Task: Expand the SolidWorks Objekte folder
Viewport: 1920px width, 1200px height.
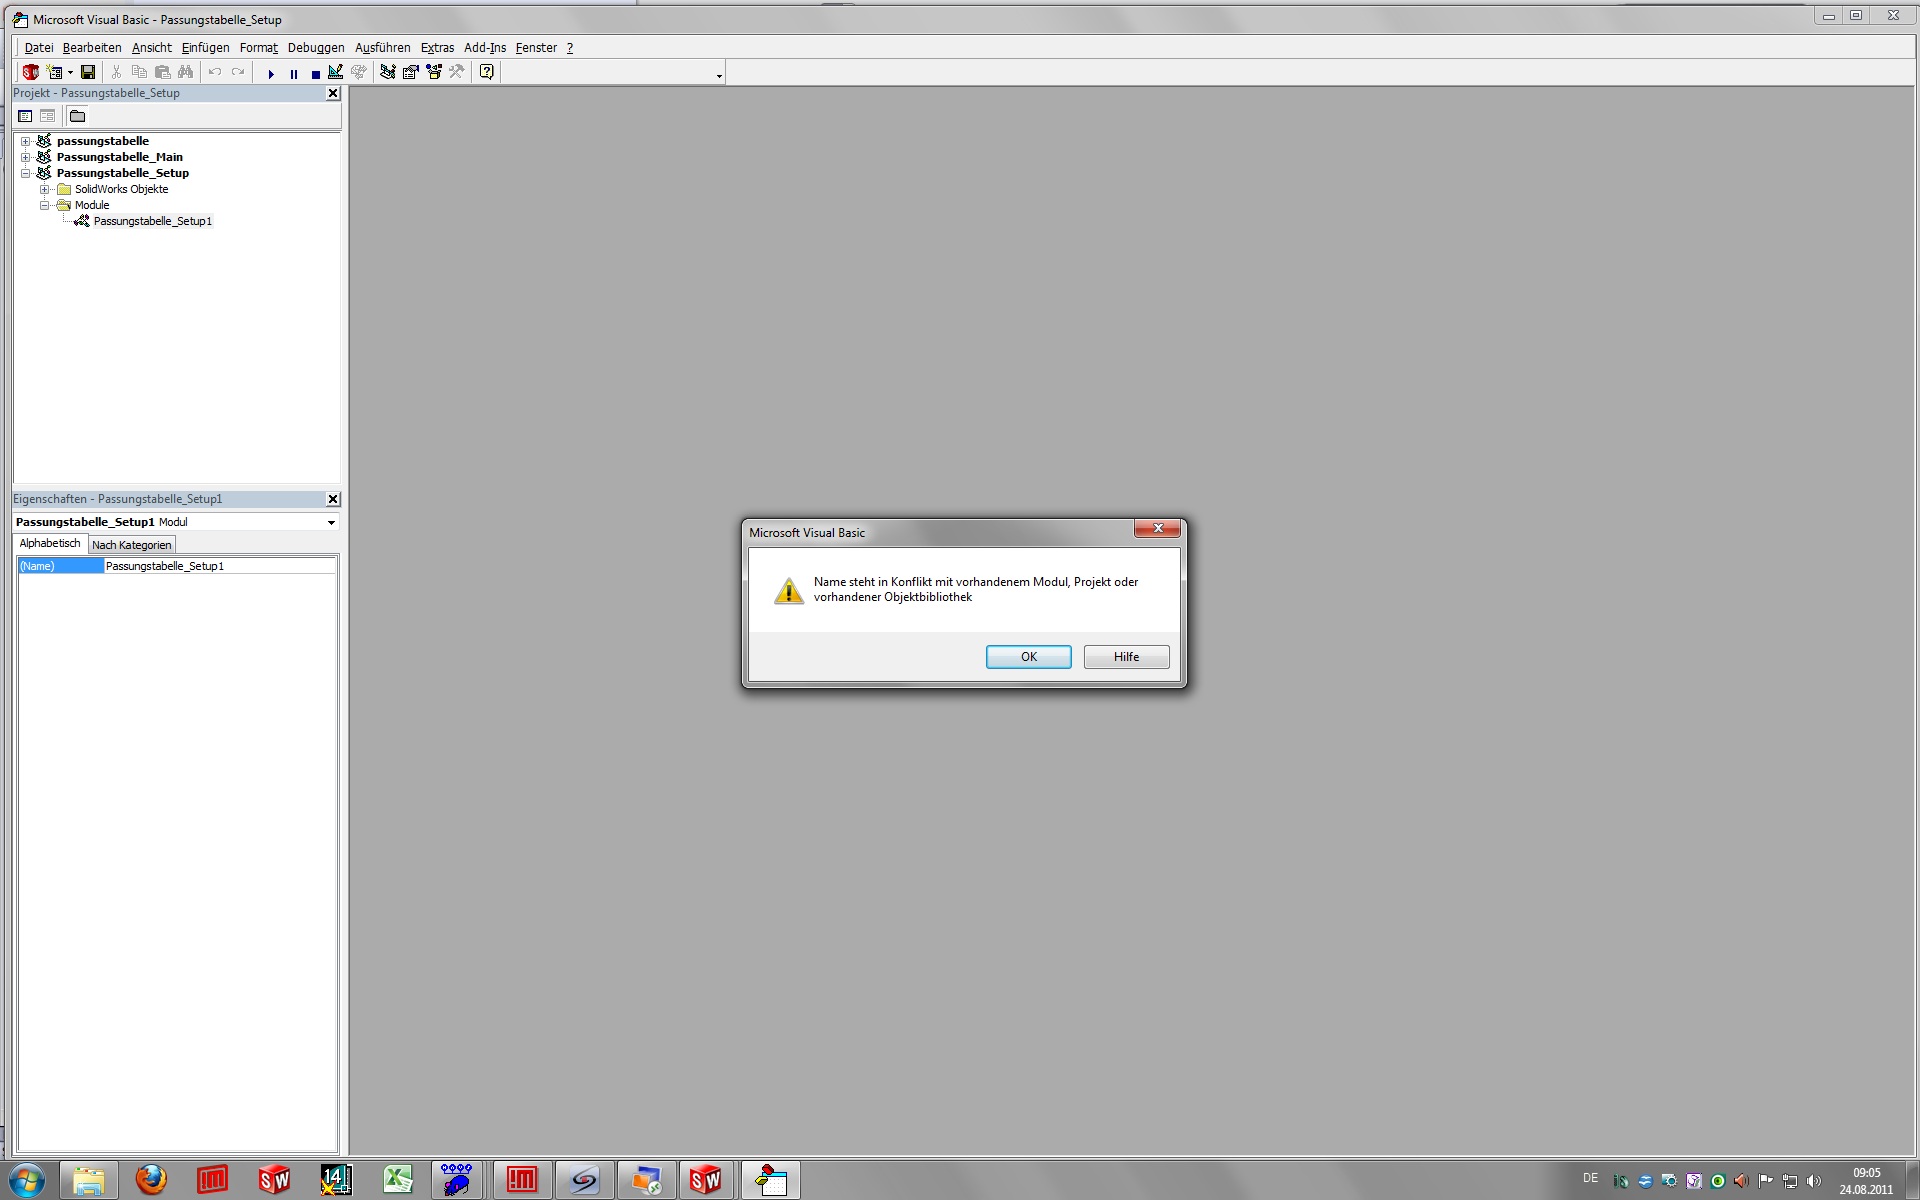Action: click(44, 189)
